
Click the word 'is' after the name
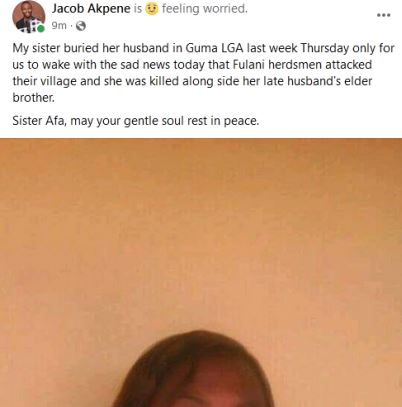(138, 9)
